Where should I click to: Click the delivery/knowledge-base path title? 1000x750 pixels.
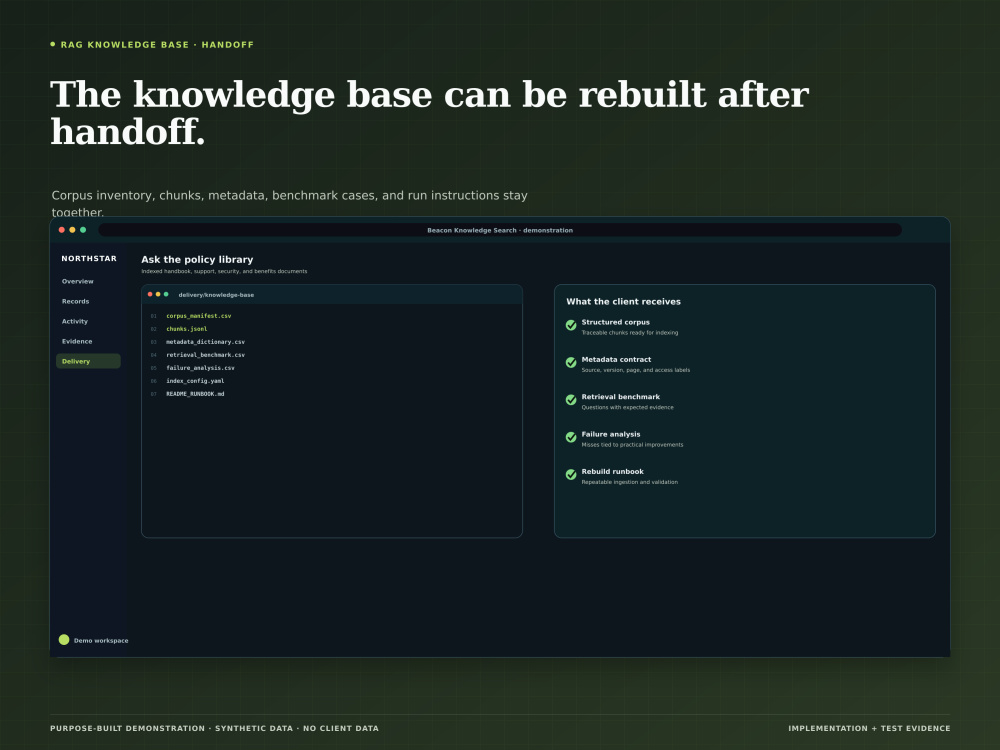coord(216,295)
